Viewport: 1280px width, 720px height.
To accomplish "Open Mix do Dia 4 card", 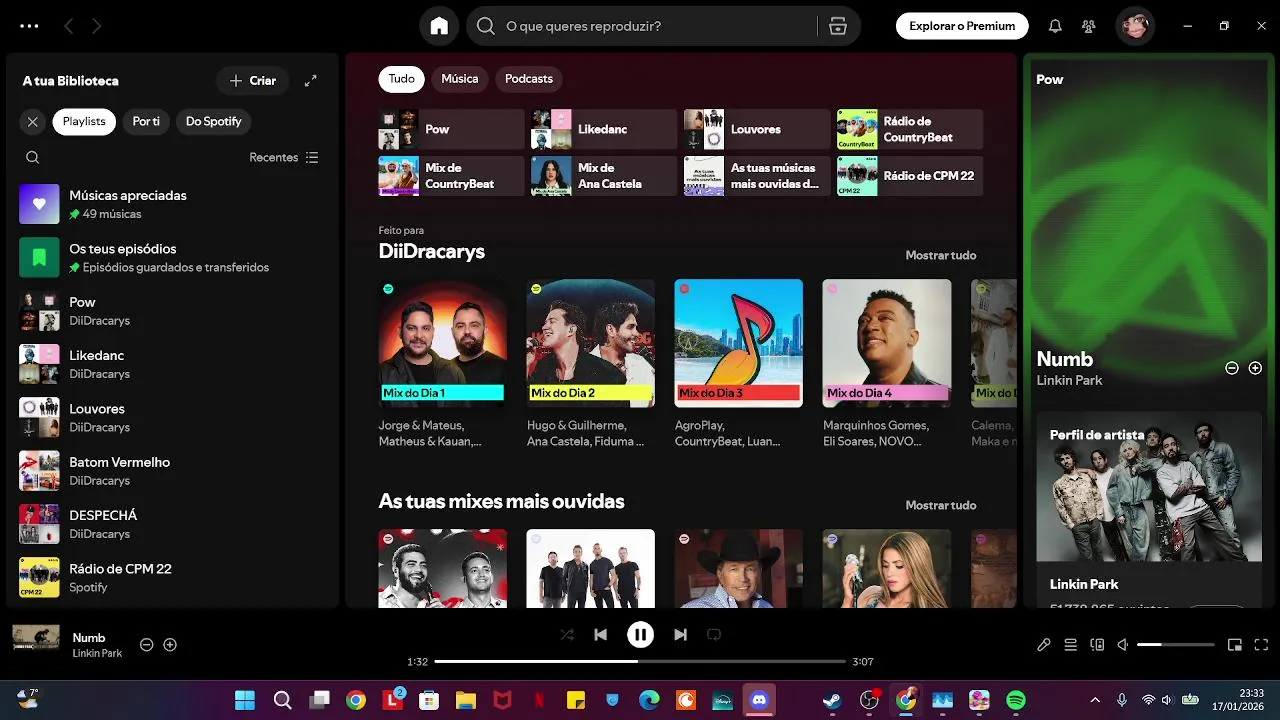I will click(x=887, y=364).
